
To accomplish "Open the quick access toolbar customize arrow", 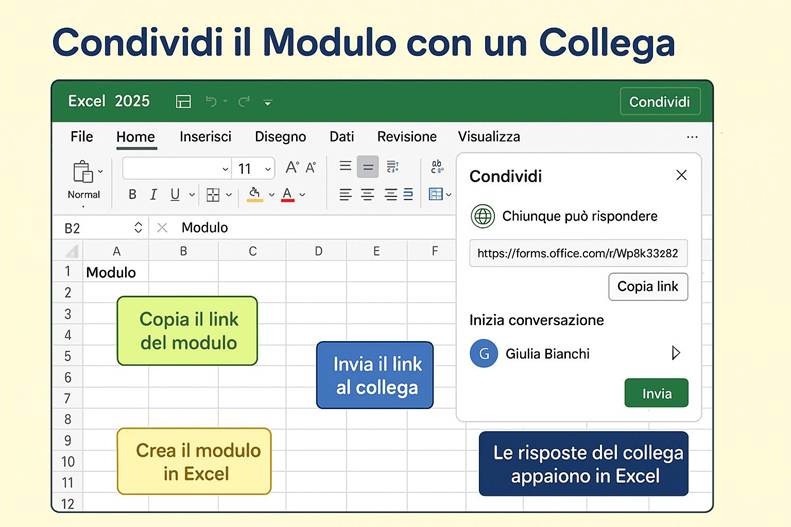I will (x=268, y=103).
